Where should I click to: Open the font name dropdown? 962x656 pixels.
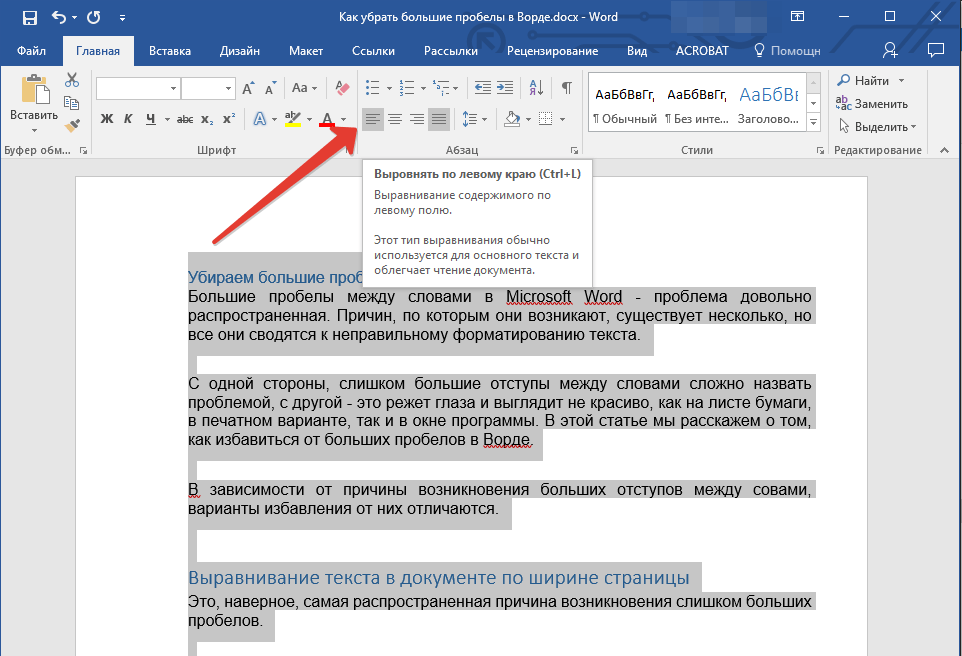[x=173, y=89]
